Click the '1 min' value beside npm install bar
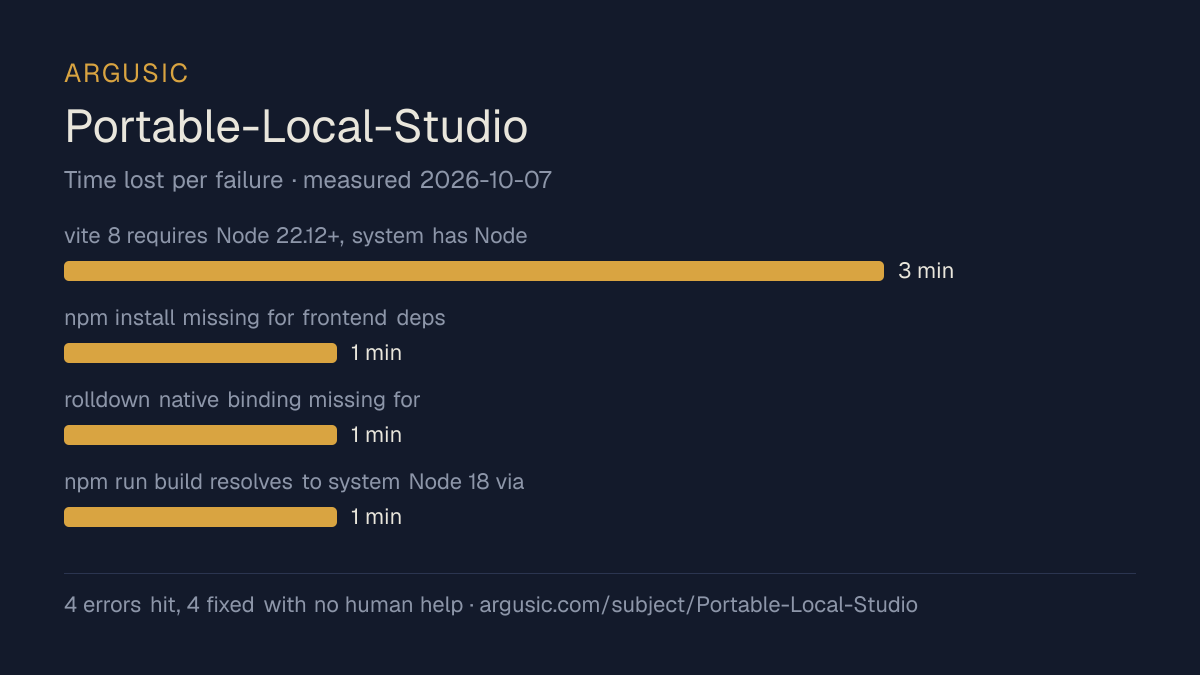 pyautogui.click(x=376, y=353)
